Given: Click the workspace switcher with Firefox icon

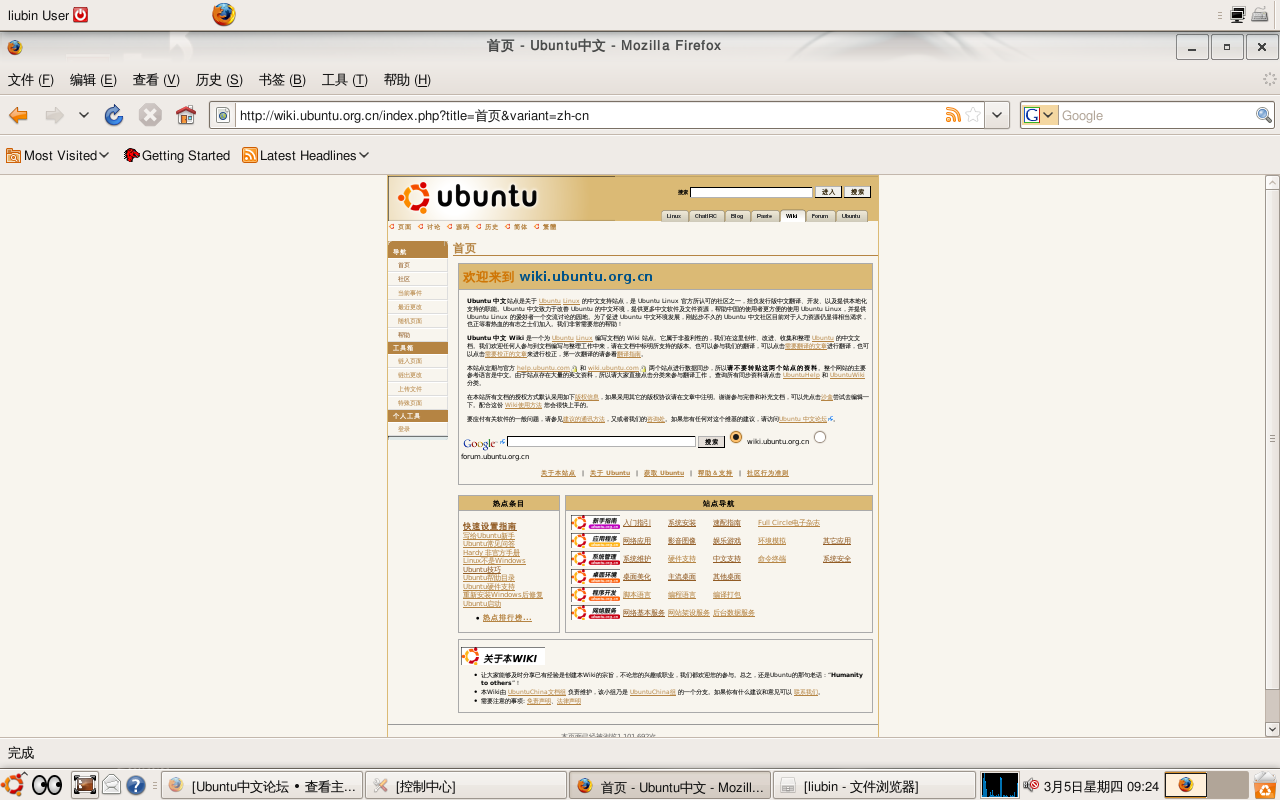Looking at the screenshot, I should [x=1187, y=785].
